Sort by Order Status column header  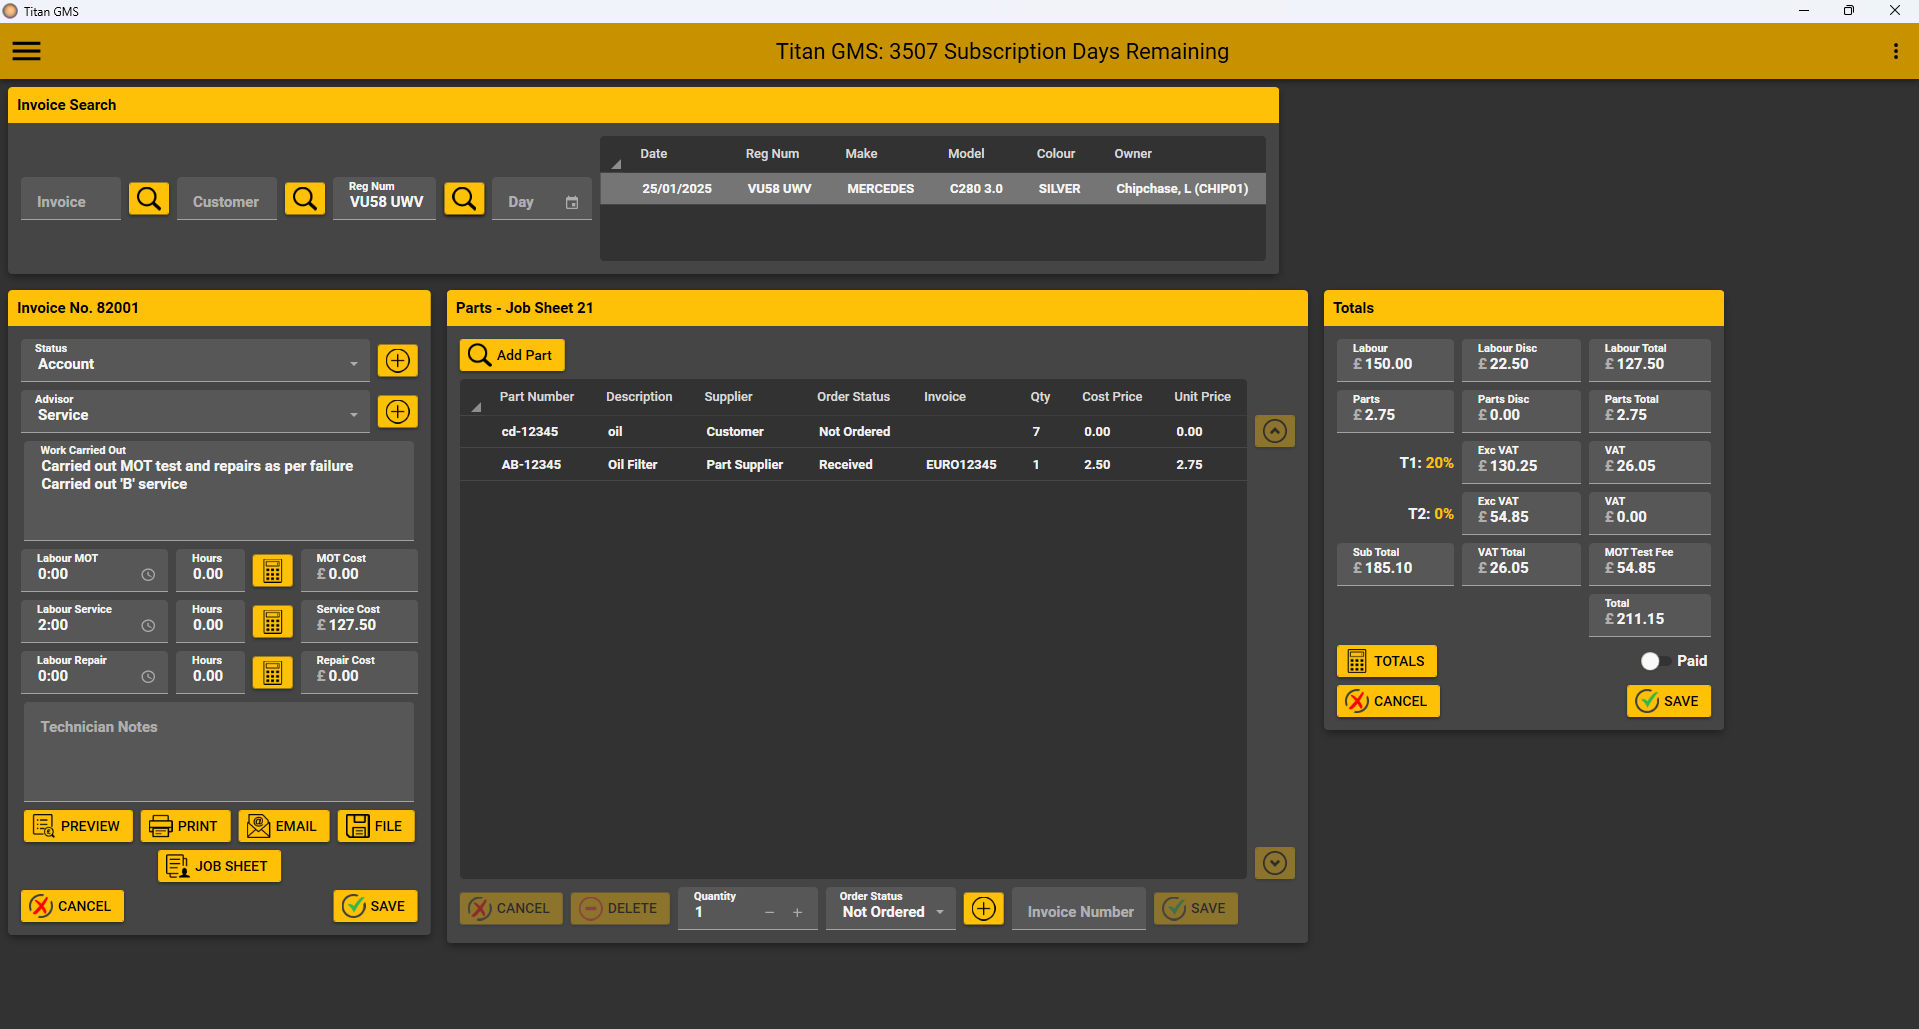coord(853,397)
